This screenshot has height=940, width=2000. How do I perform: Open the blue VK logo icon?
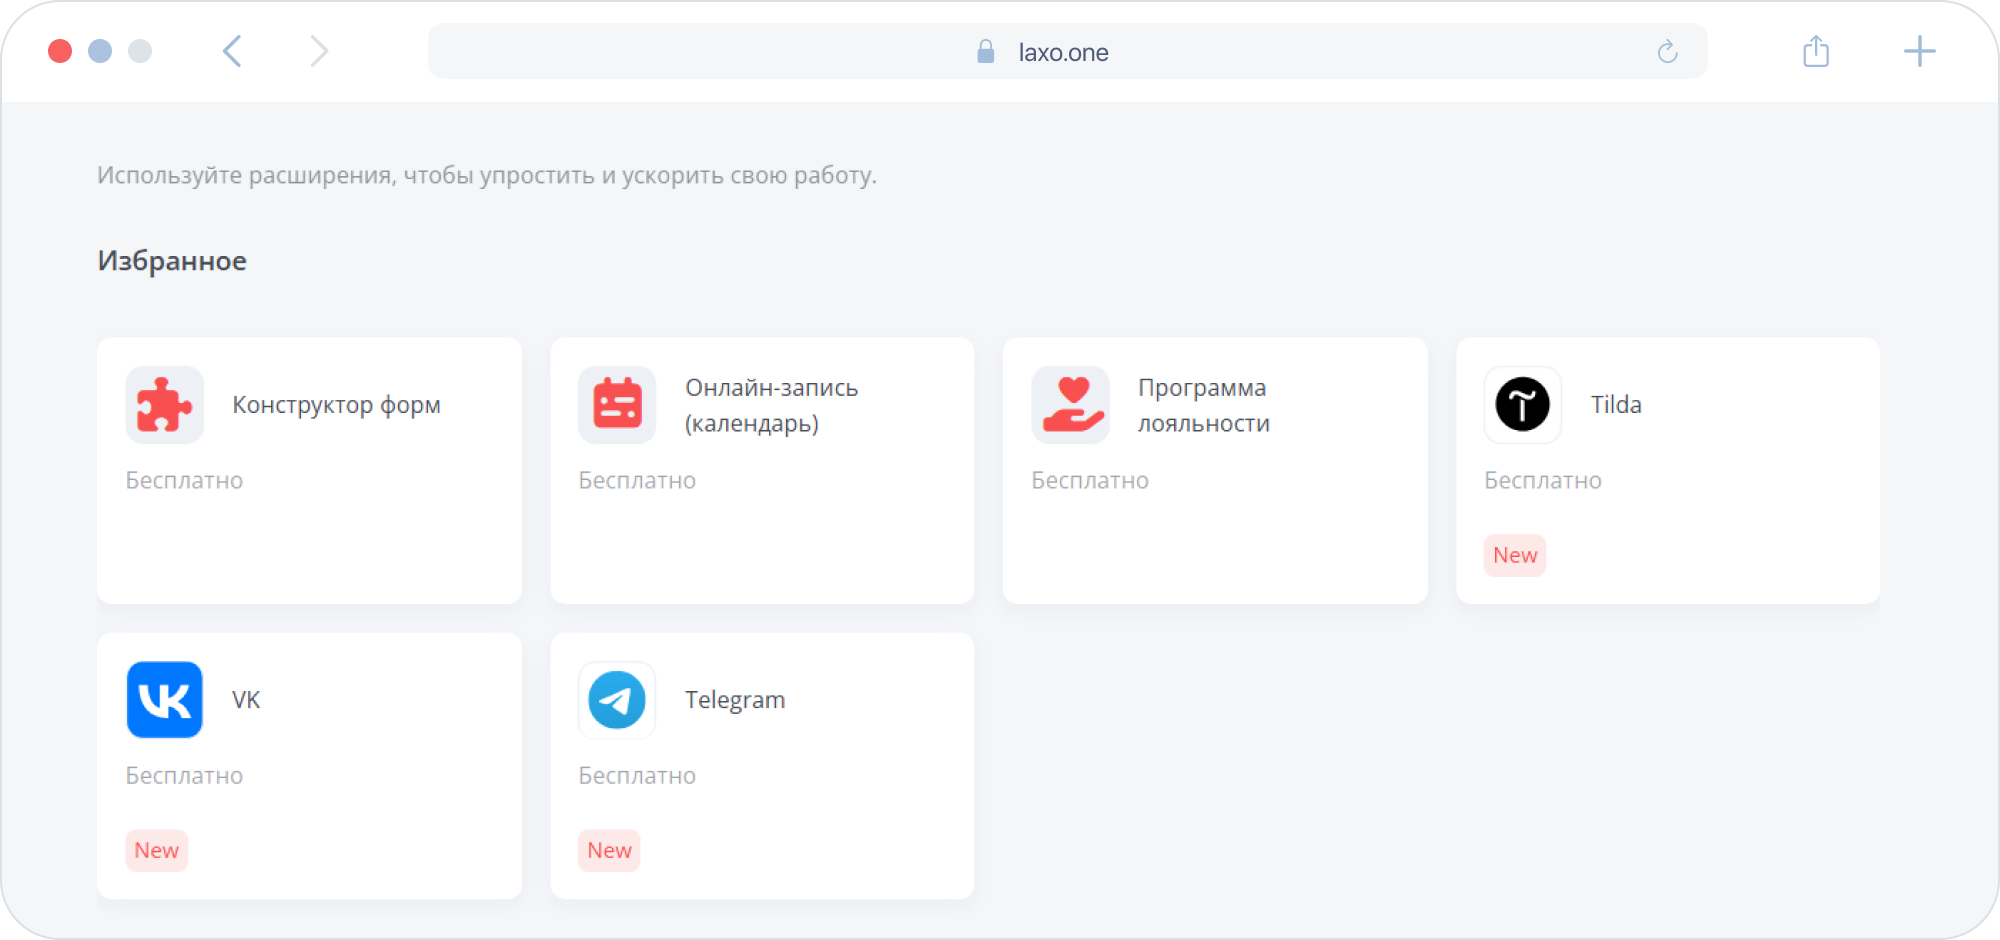point(164,700)
